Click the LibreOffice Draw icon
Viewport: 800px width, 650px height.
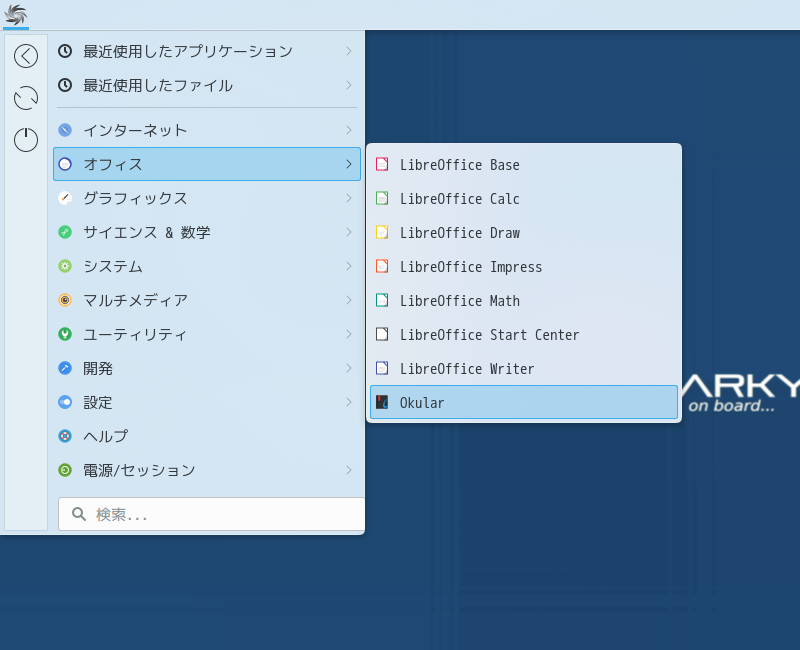coord(382,232)
